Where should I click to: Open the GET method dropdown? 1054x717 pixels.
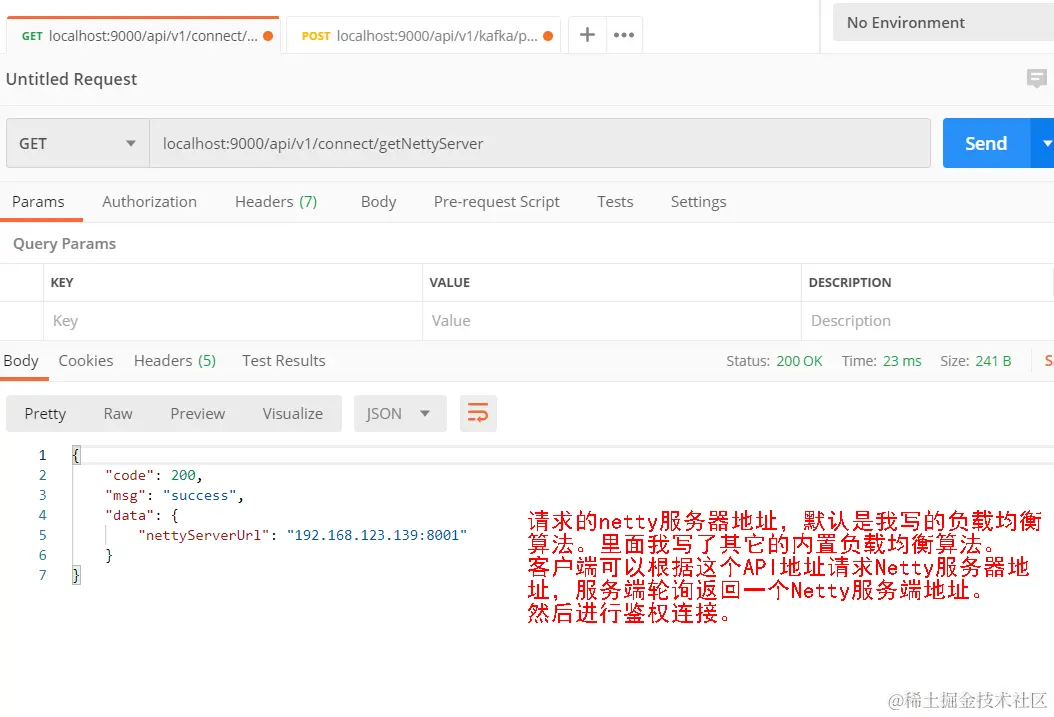[x=78, y=143]
